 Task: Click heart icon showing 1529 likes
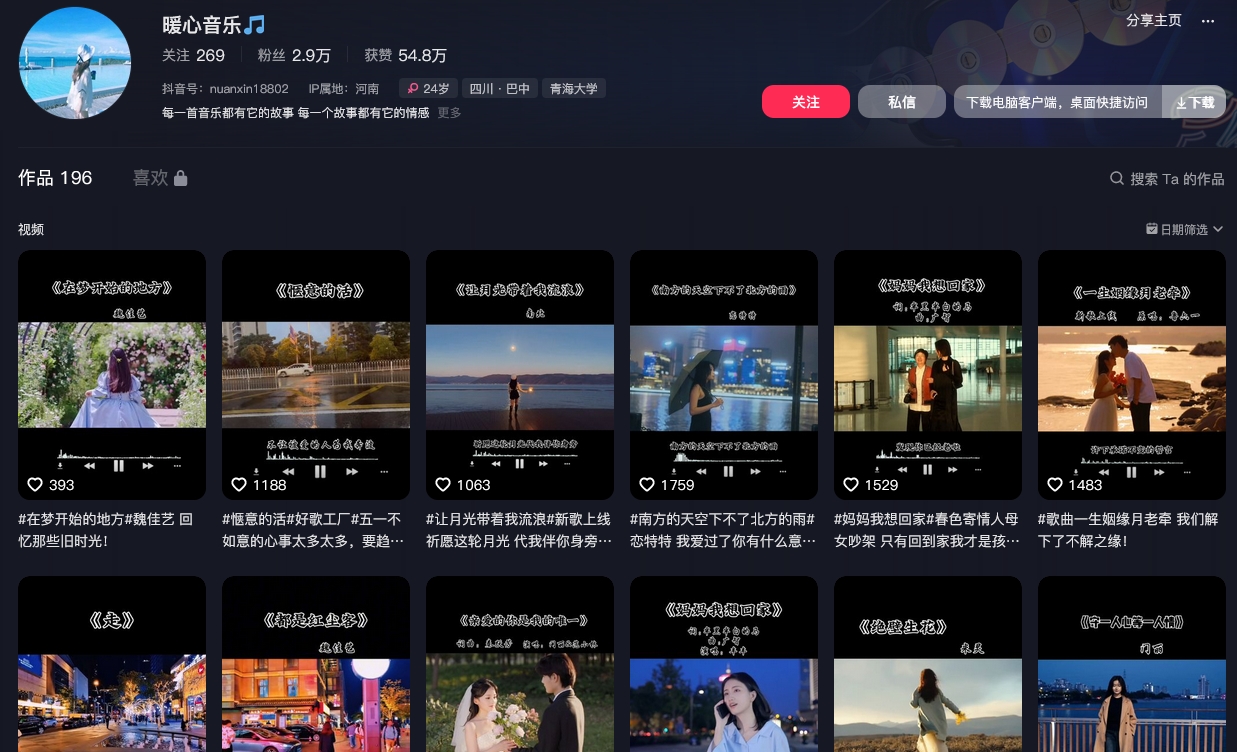pos(851,485)
